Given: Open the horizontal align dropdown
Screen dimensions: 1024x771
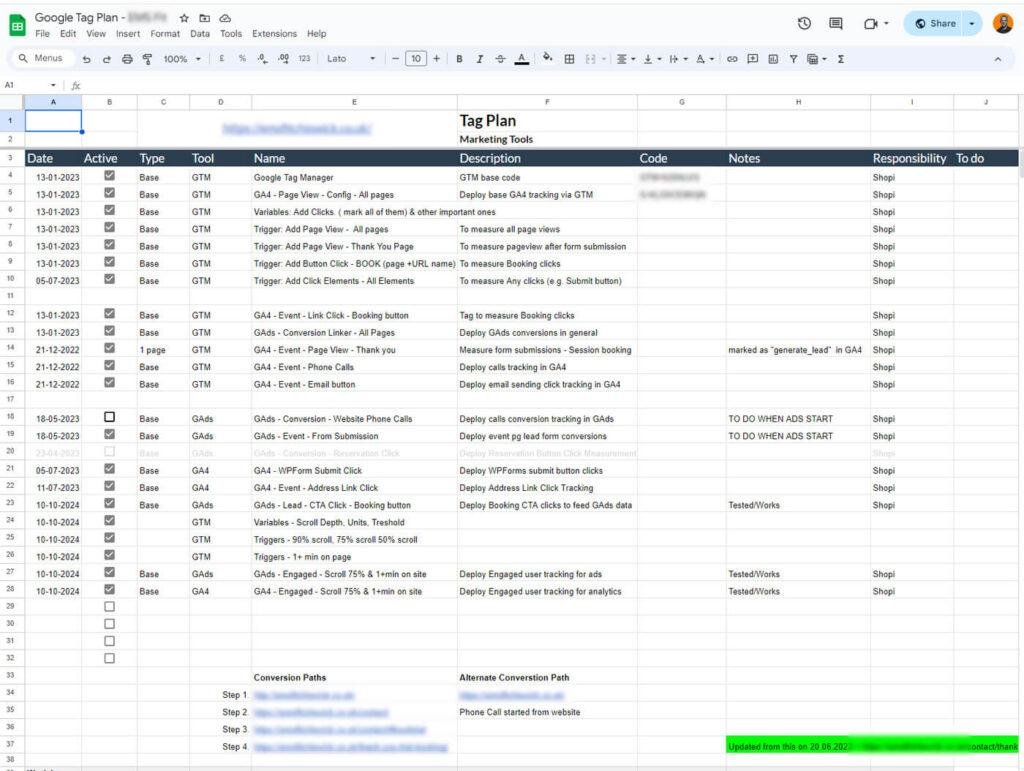Looking at the screenshot, I should pyautogui.click(x=626, y=59).
